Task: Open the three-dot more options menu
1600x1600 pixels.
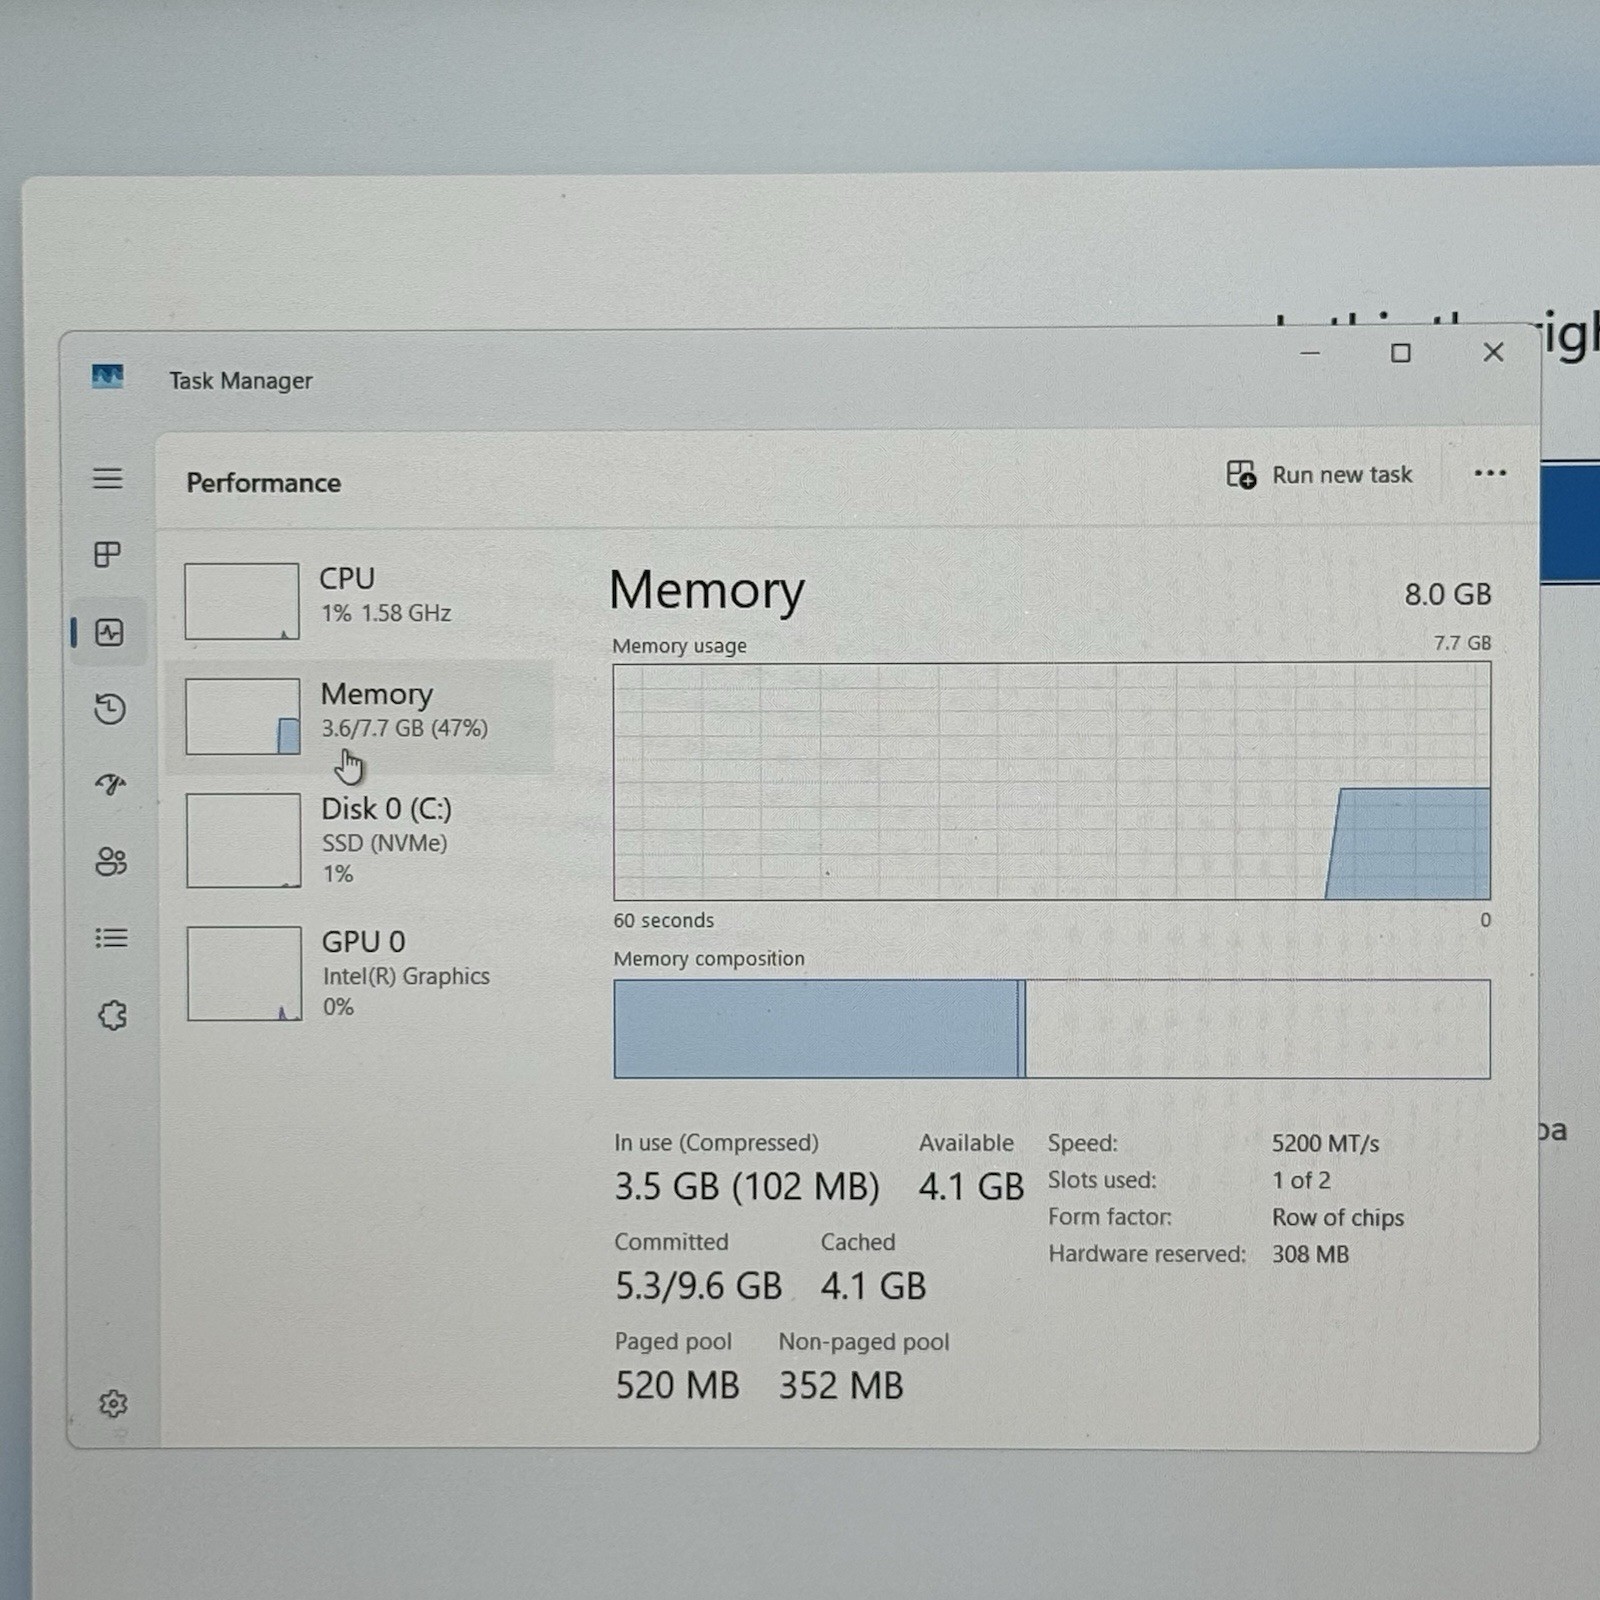Action: point(1490,473)
